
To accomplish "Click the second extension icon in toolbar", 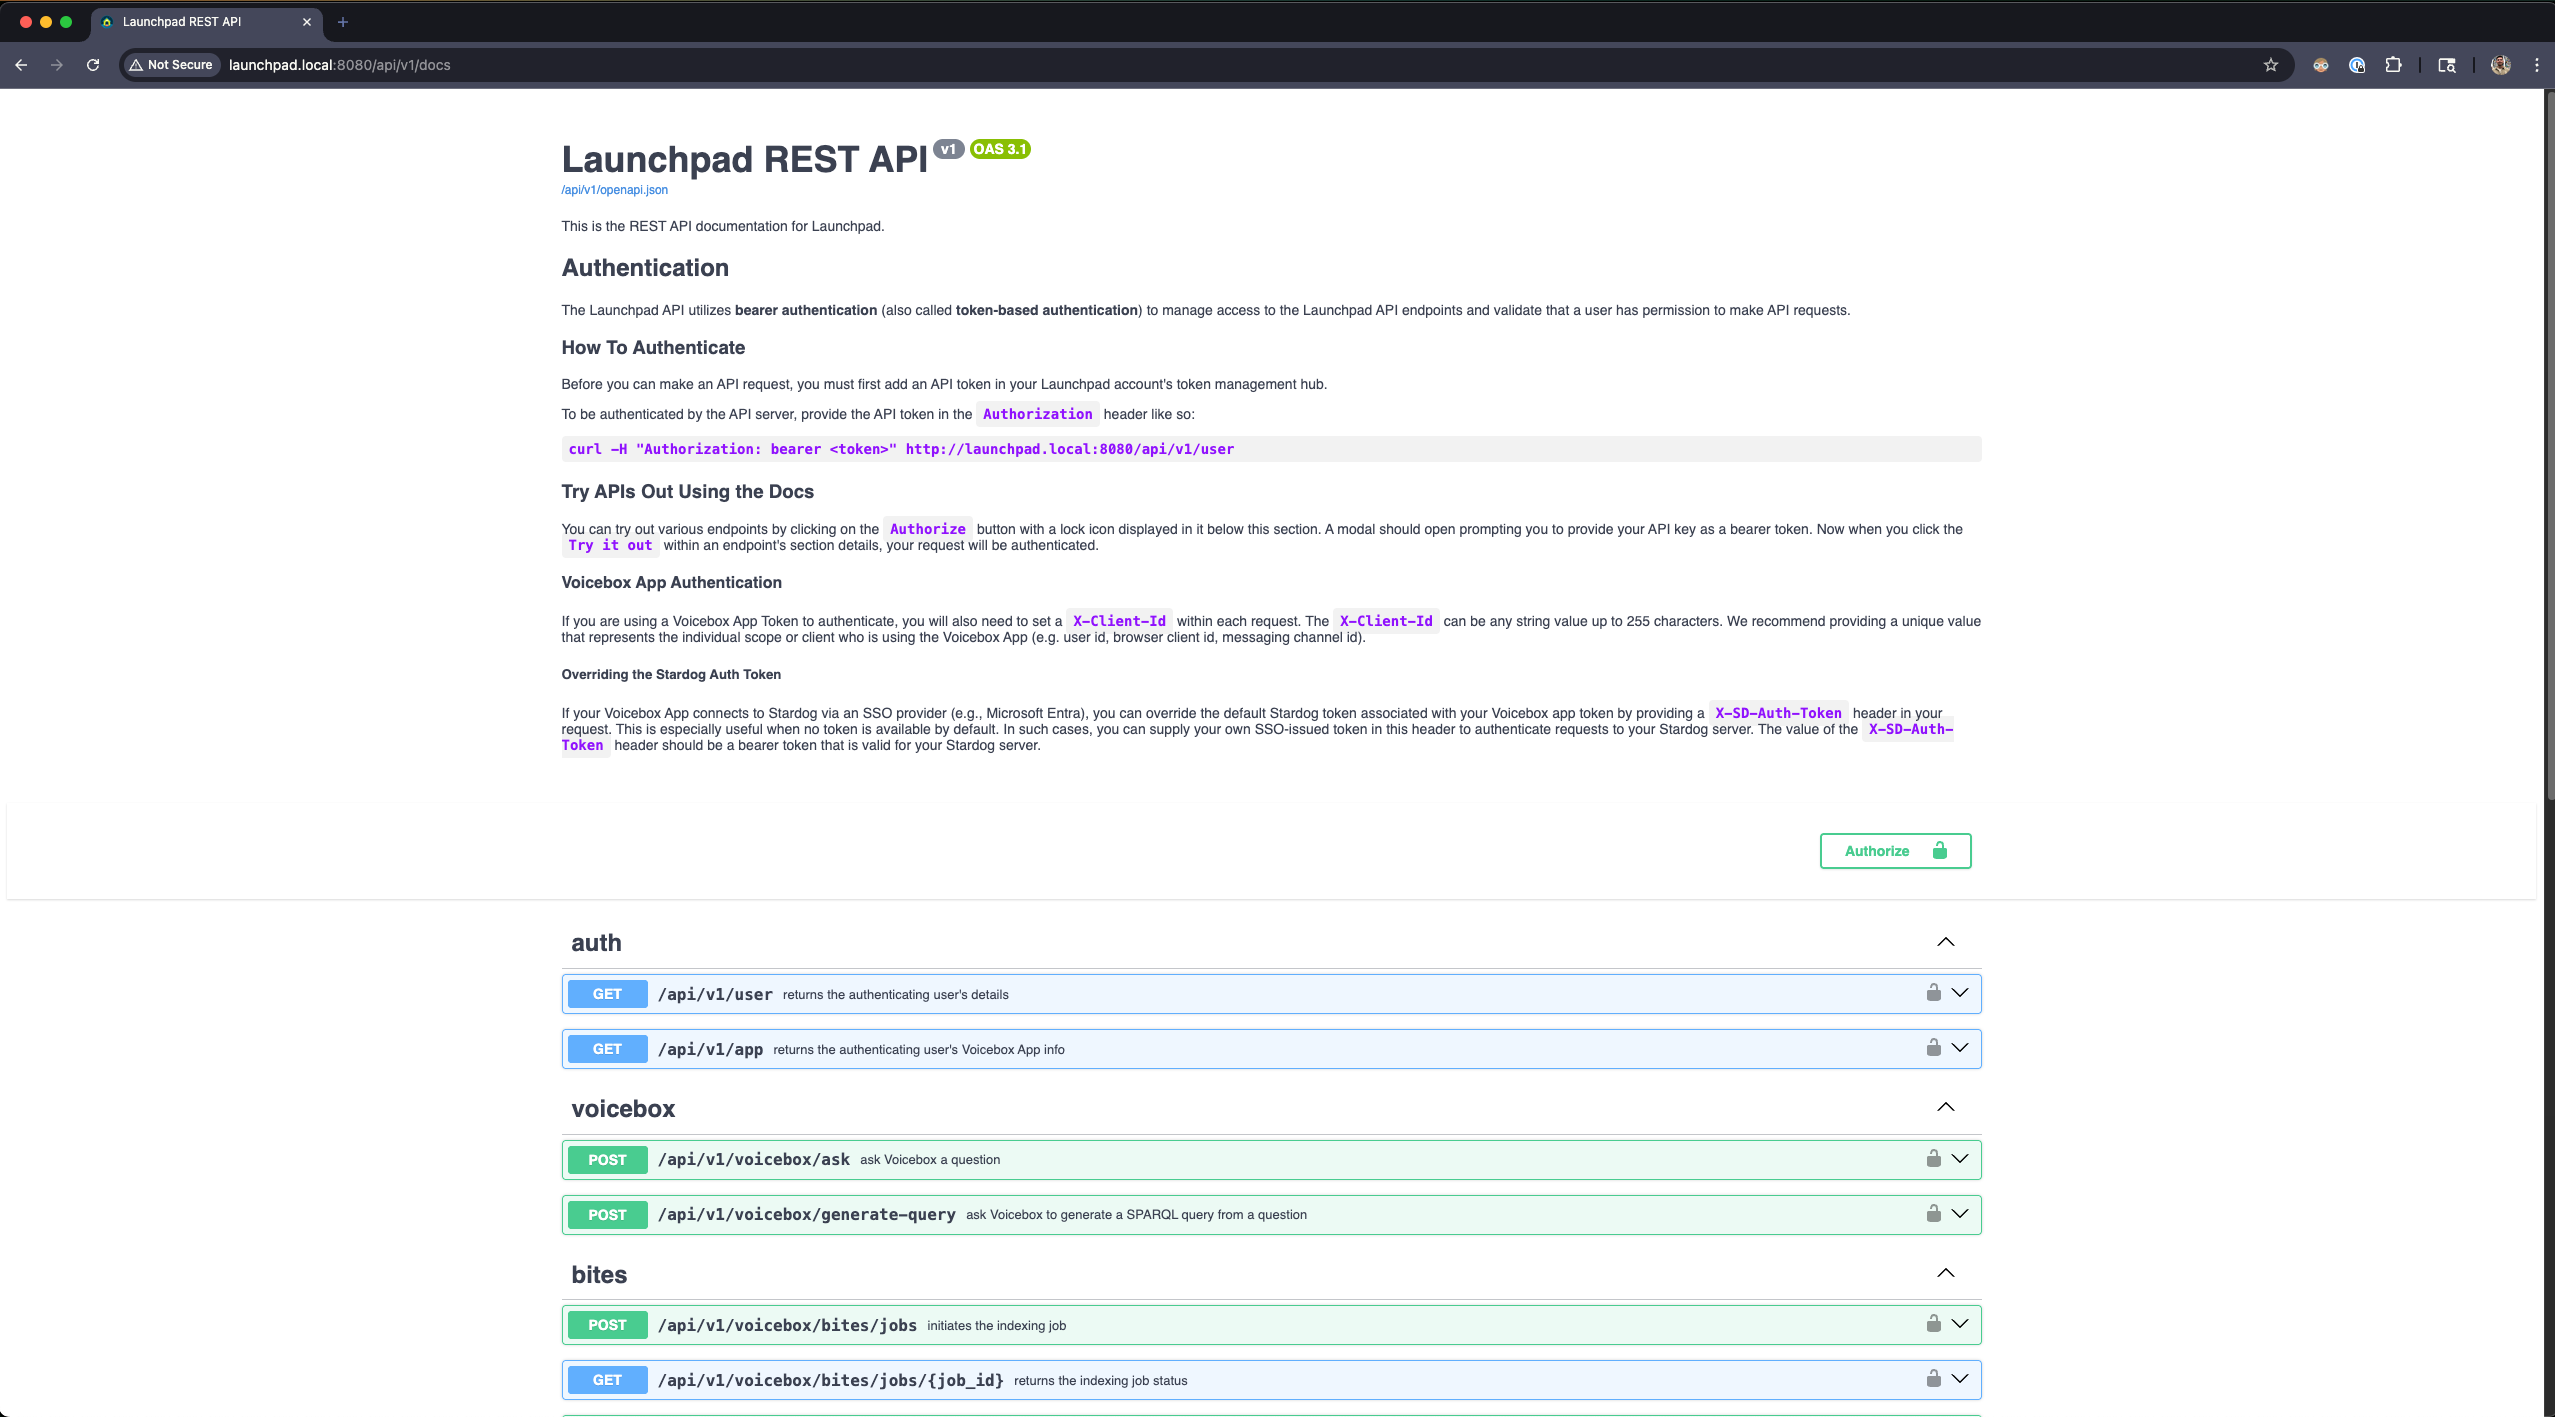I will tap(2357, 65).
